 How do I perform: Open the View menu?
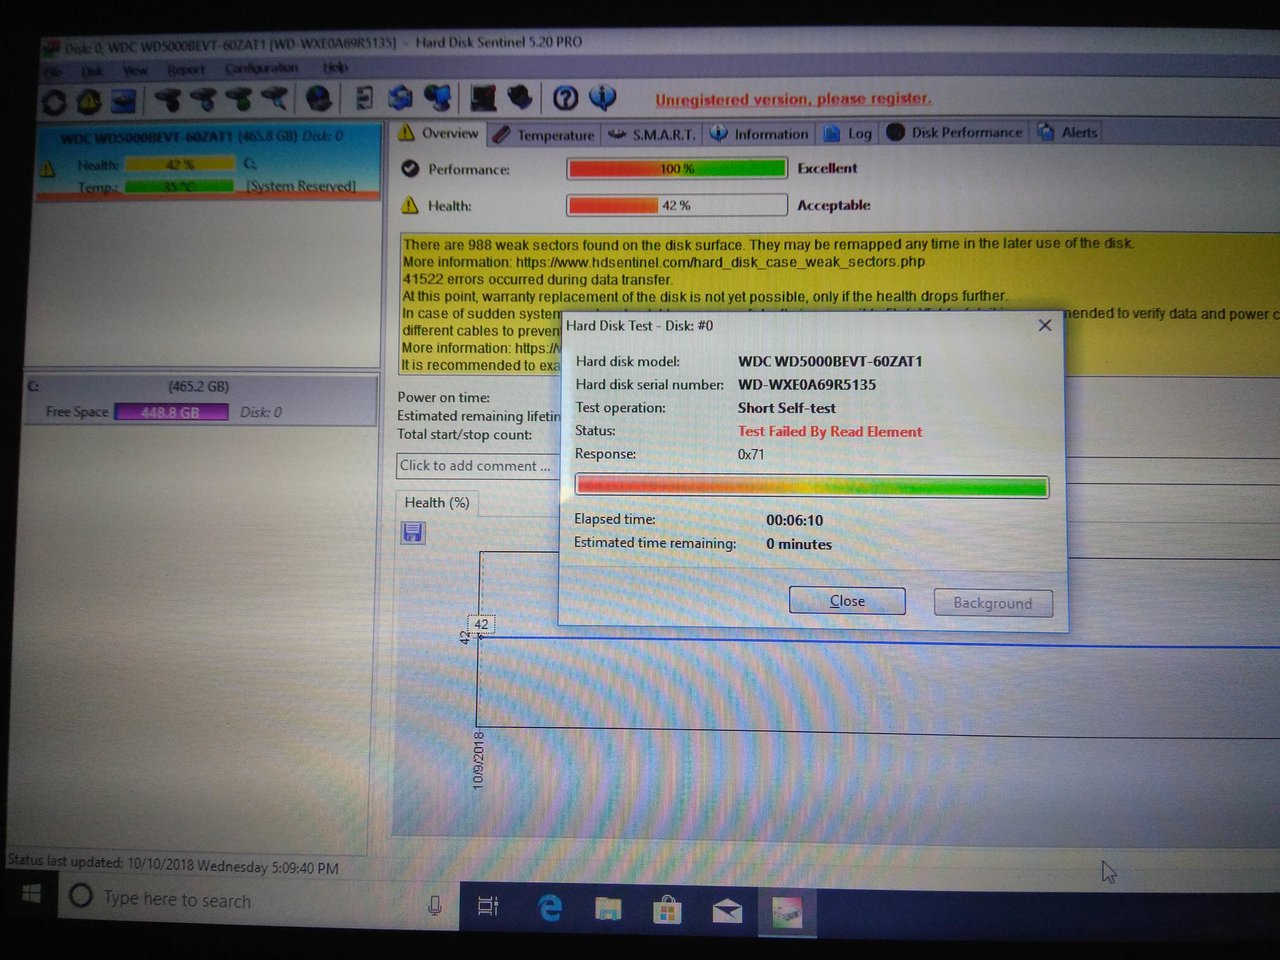[135, 70]
